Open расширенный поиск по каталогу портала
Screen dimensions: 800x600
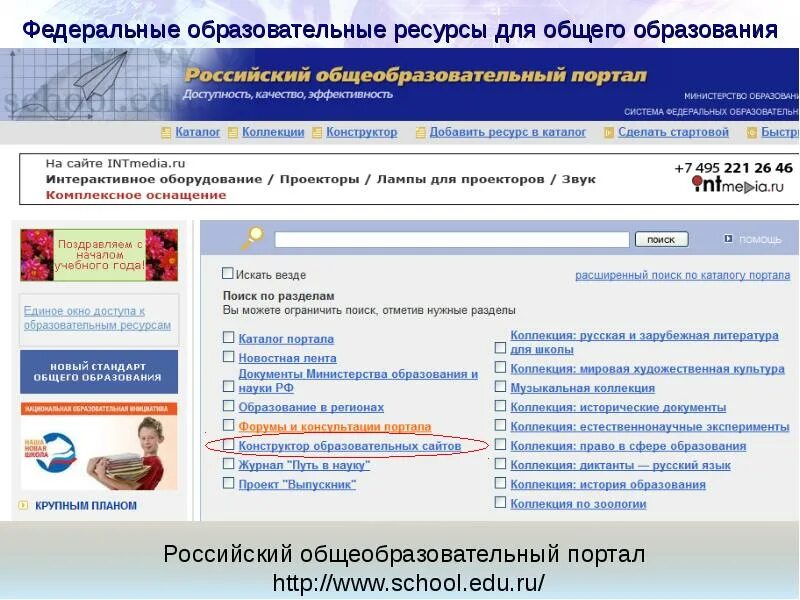[683, 276]
